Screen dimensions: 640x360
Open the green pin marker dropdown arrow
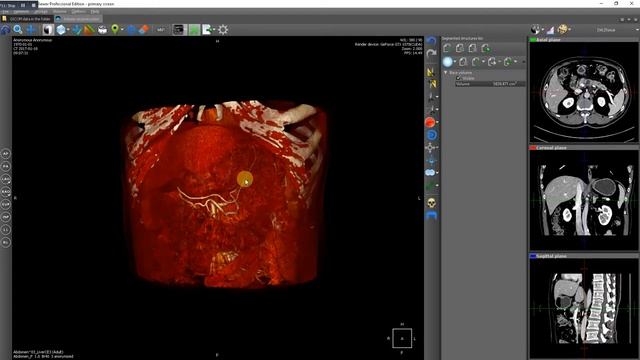(122, 29)
